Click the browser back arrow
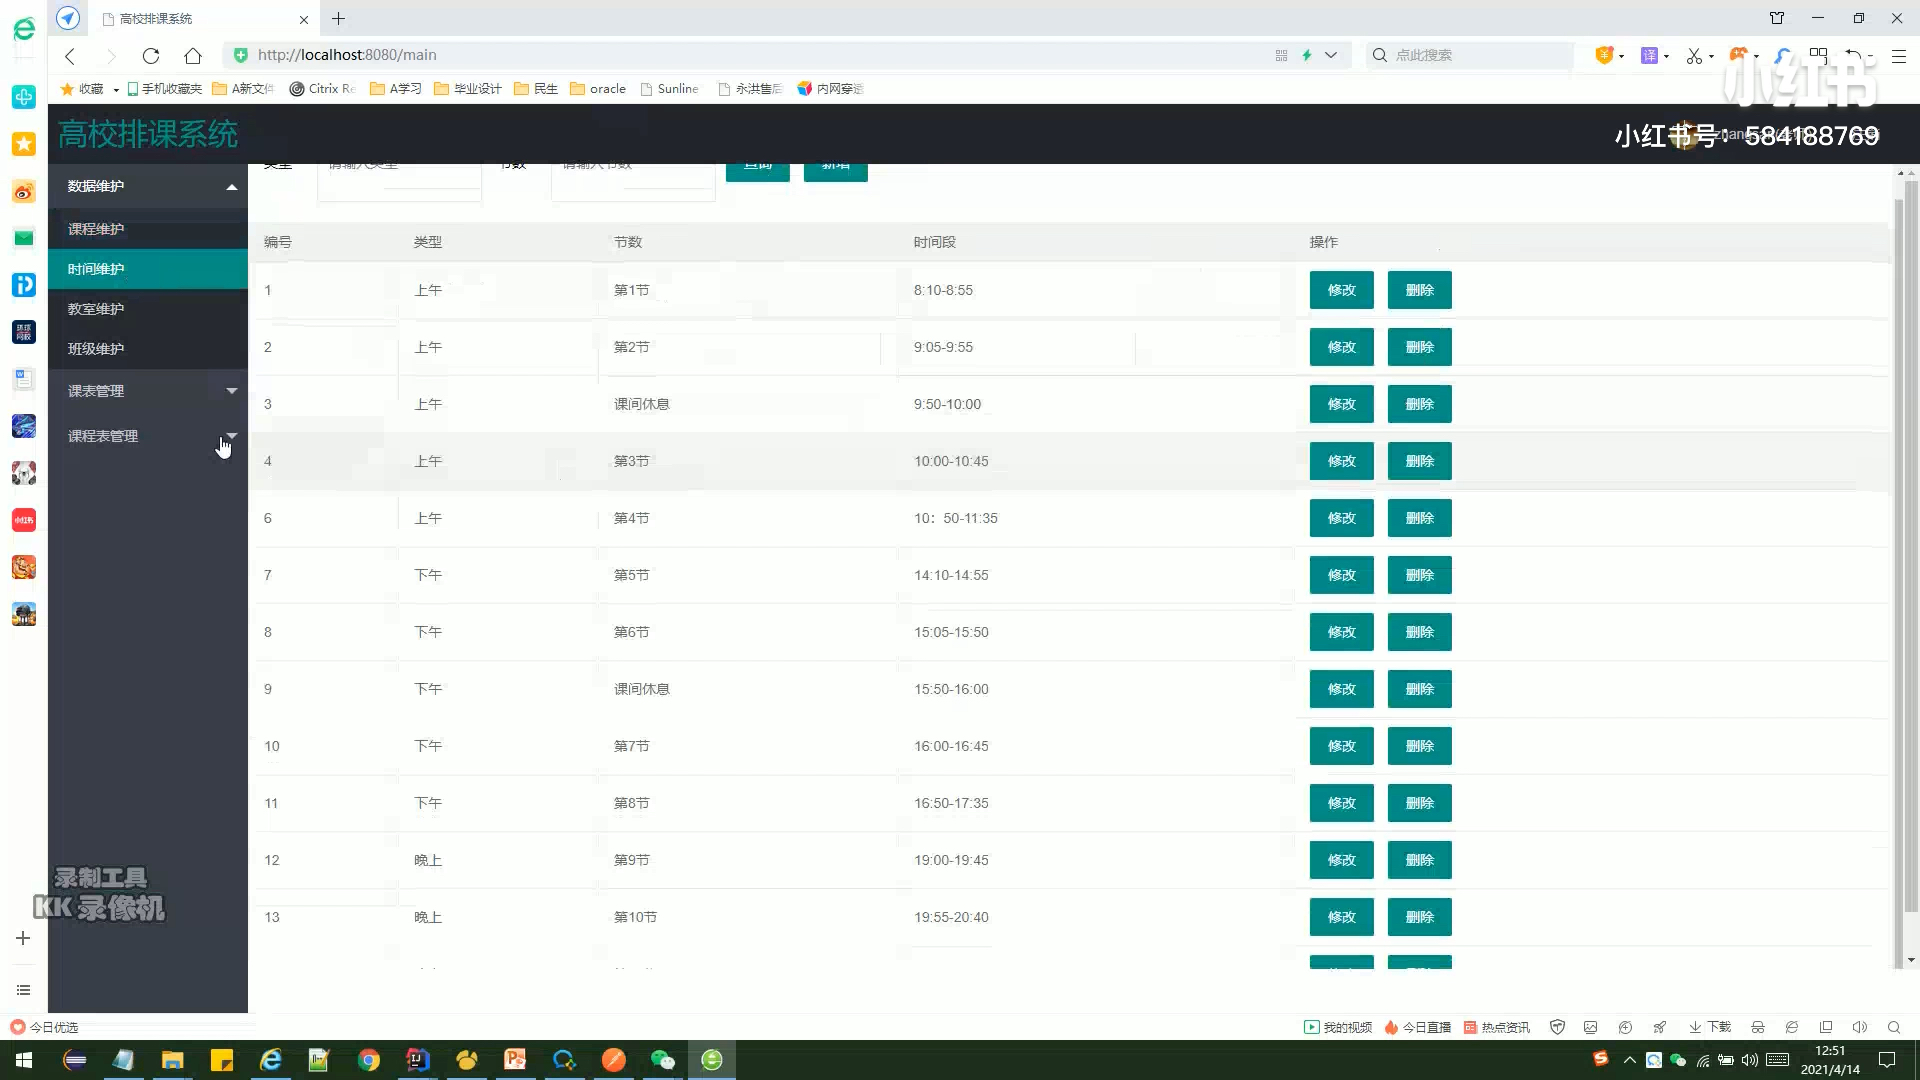 [70, 56]
